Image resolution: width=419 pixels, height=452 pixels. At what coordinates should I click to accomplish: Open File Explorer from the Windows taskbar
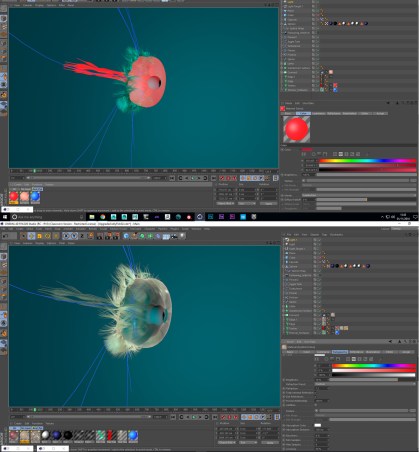pos(92,217)
